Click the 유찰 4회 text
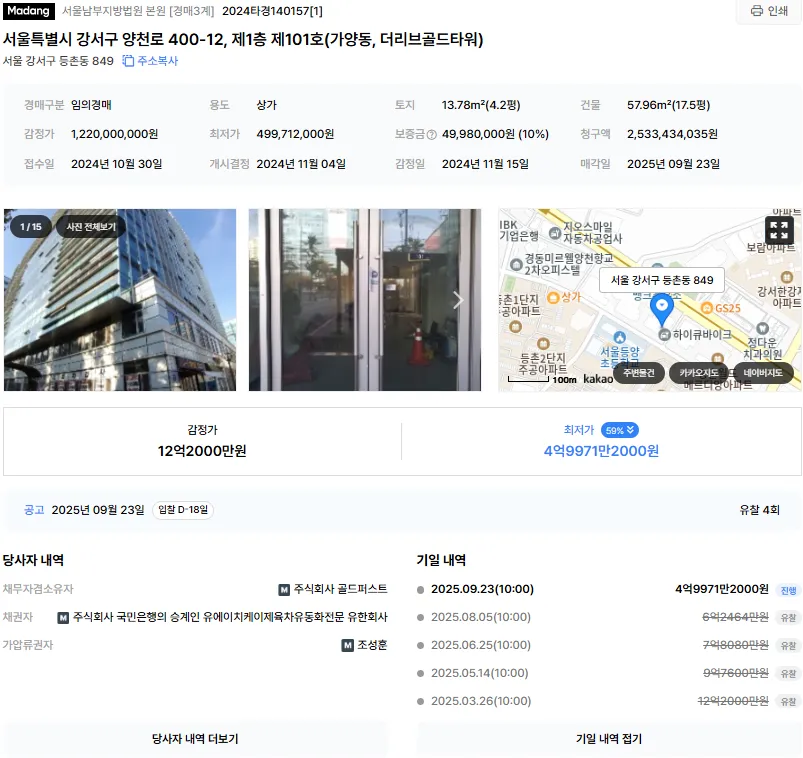The height and width of the screenshot is (758, 803). (x=759, y=510)
